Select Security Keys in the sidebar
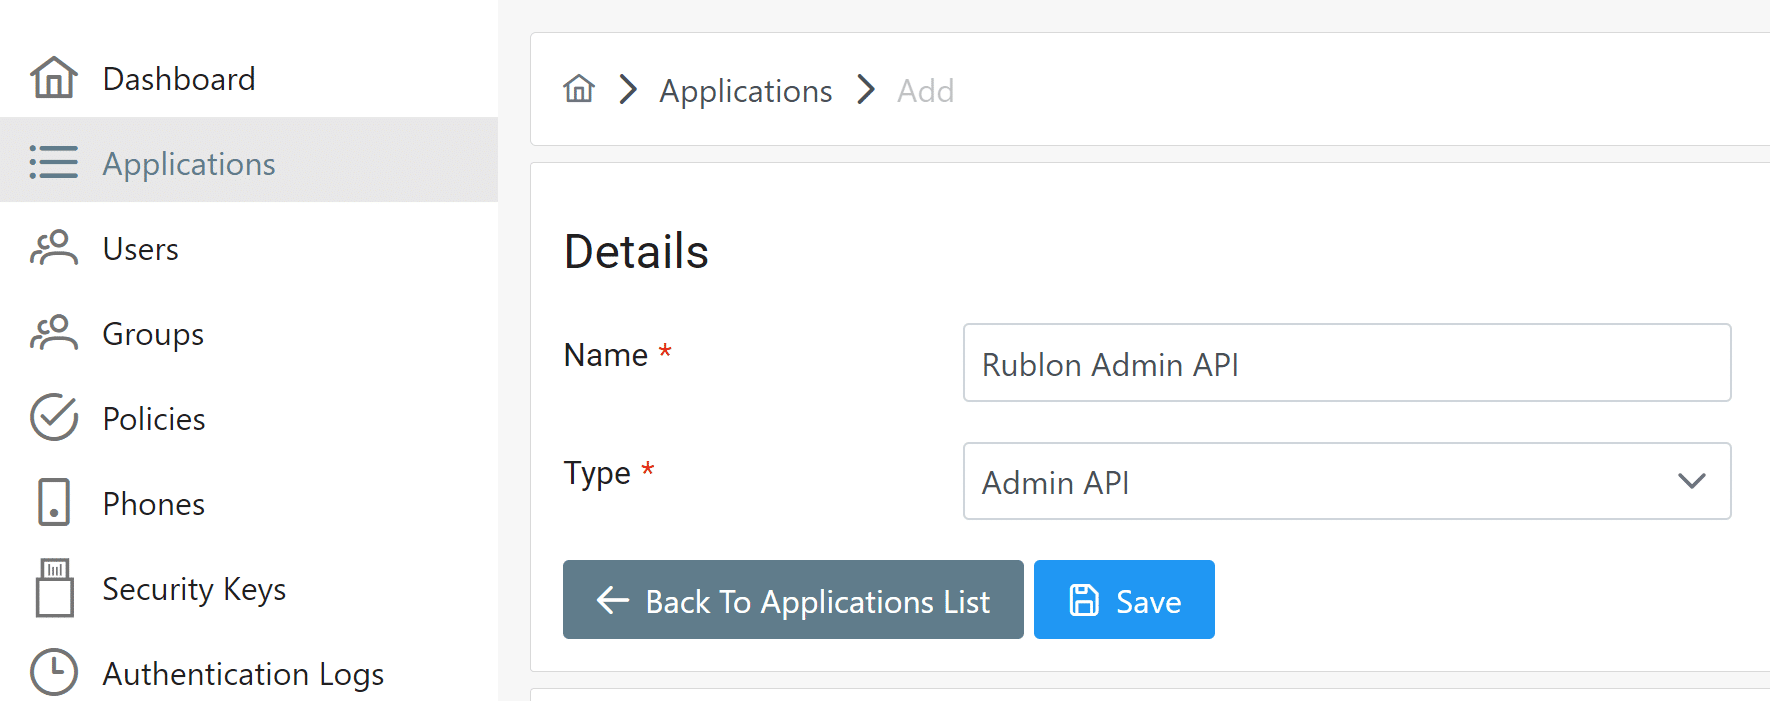Image resolution: width=1770 pixels, height=701 pixels. click(x=194, y=589)
